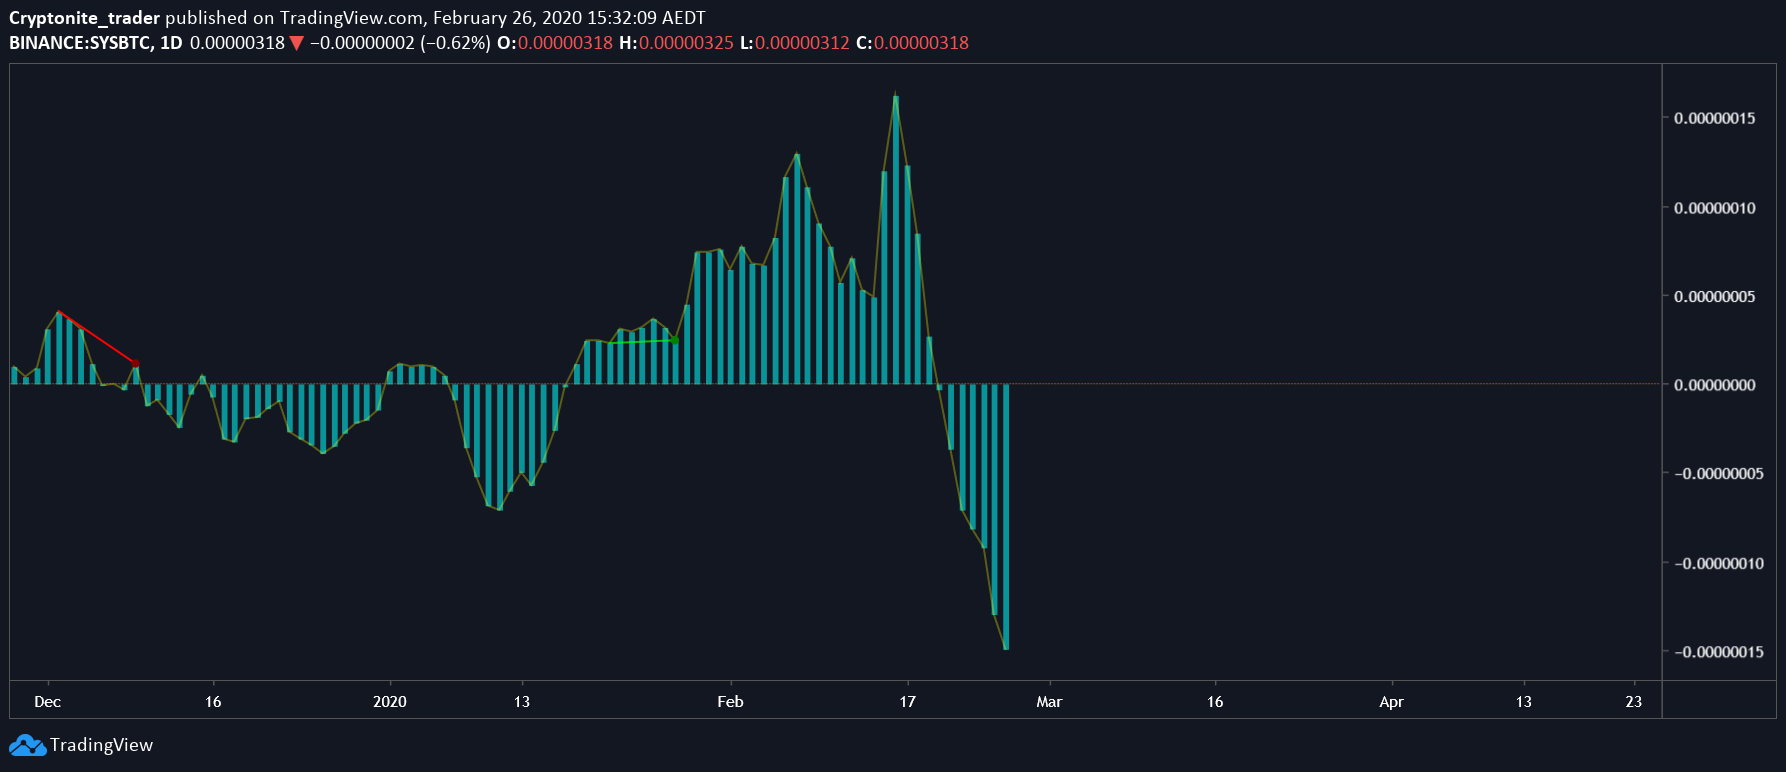Click the red divergence trend line
Viewport: 1786px width, 772px height.
click(97, 338)
